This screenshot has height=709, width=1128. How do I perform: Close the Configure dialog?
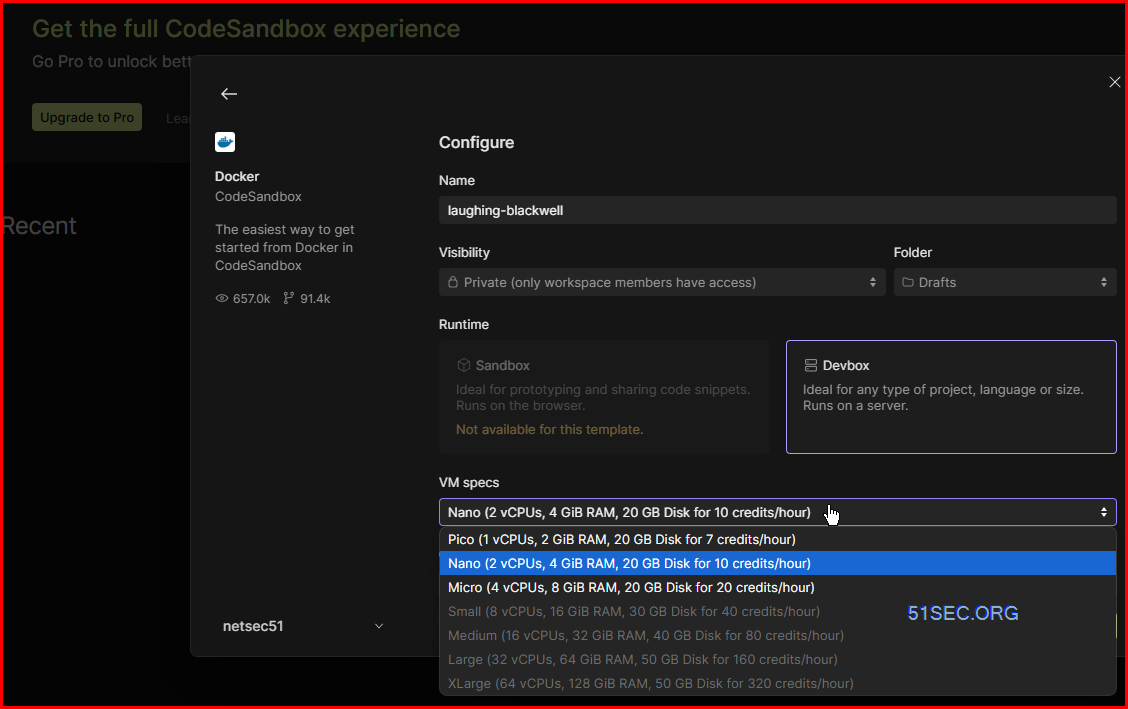tap(1114, 82)
